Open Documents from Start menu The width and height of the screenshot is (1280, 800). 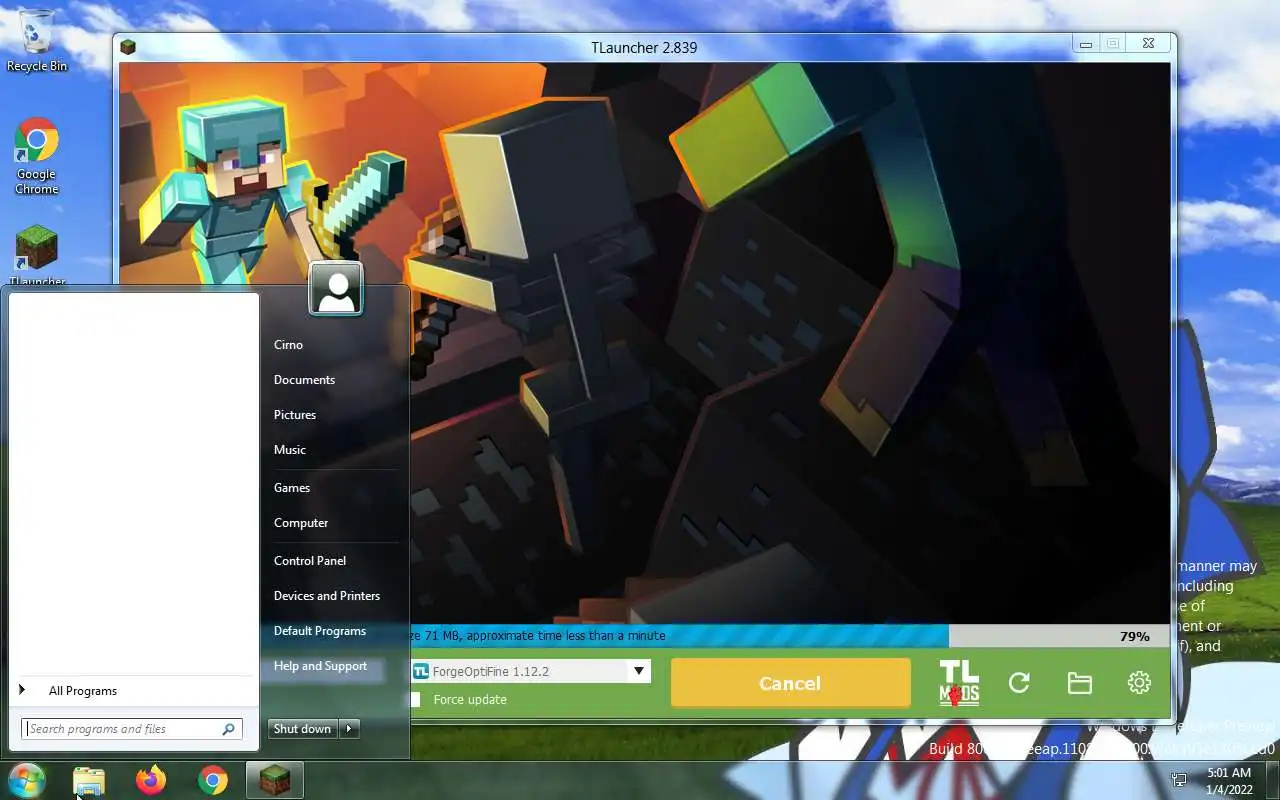[304, 379]
